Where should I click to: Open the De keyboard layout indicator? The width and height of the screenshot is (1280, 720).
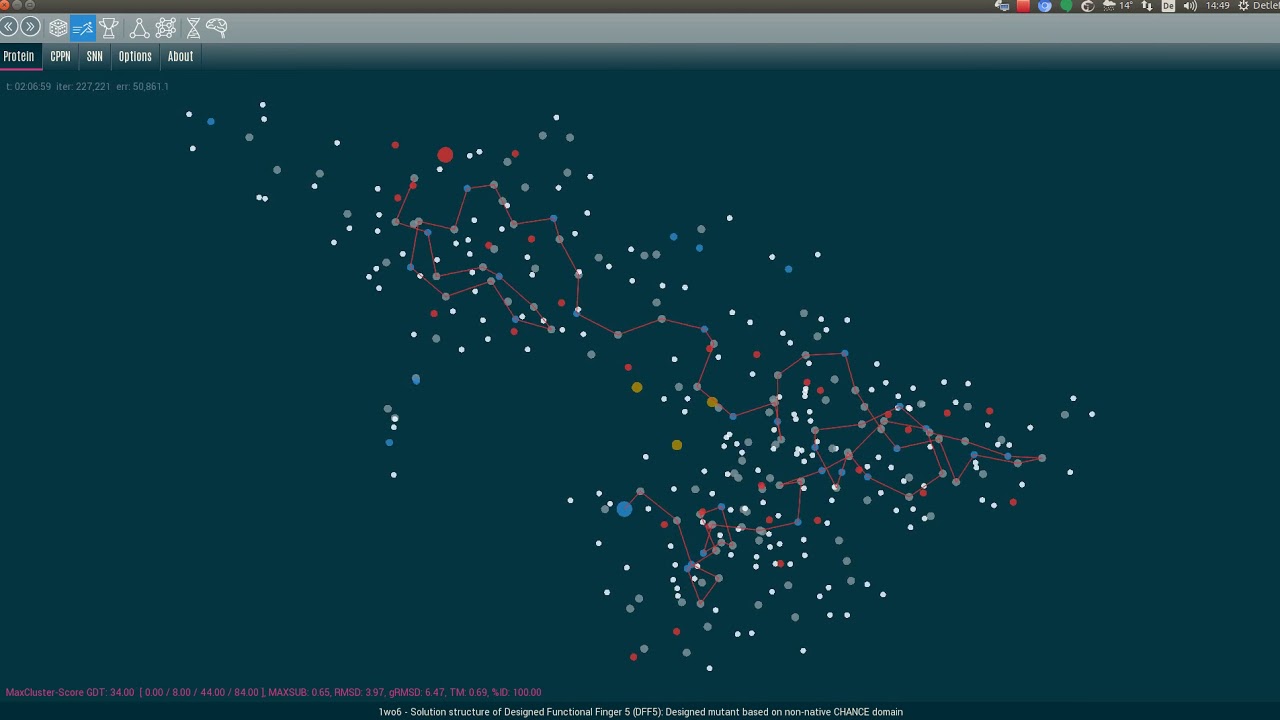pyautogui.click(x=1168, y=6)
